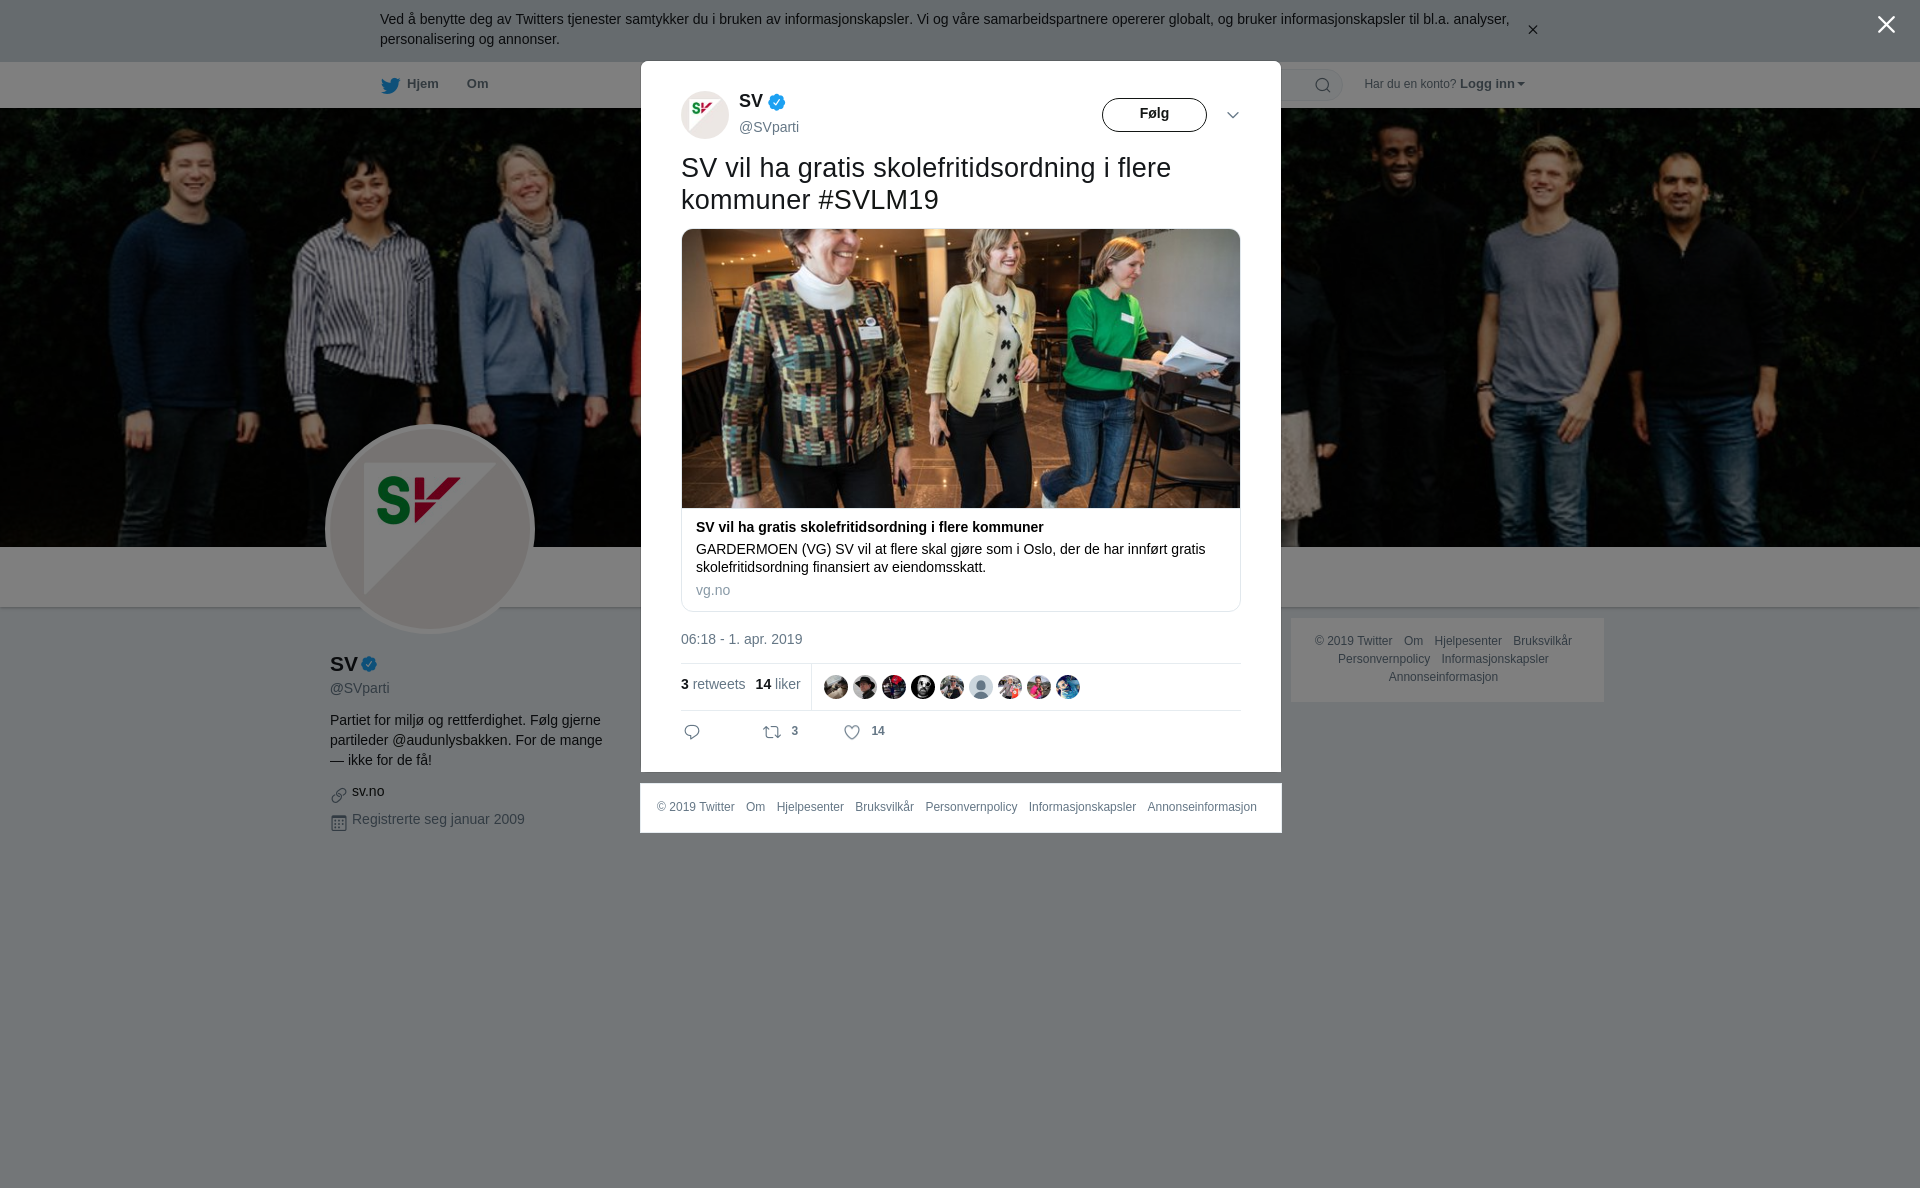Open Personvernpolicy in the right sidebar footer
Viewport: 1920px width, 1188px height.
pyautogui.click(x=1384, y=659)
